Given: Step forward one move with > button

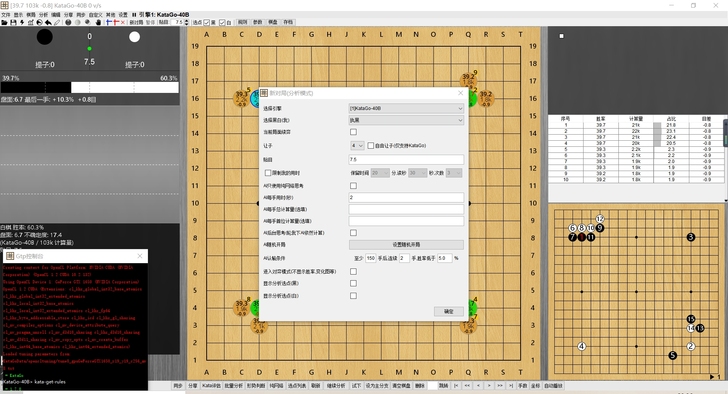Looking at the screenshot, I should [489, 386].
